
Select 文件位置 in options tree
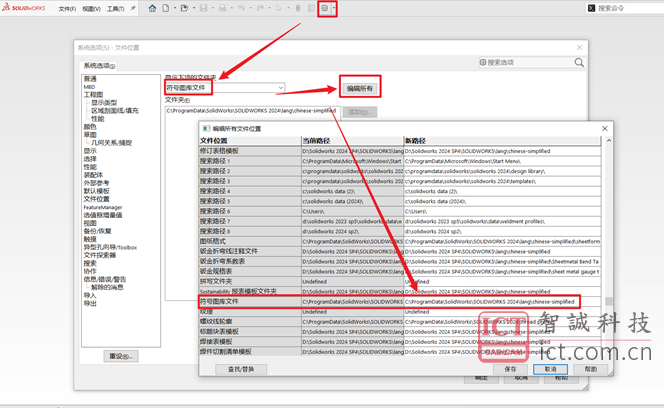(x=96, y=199)
